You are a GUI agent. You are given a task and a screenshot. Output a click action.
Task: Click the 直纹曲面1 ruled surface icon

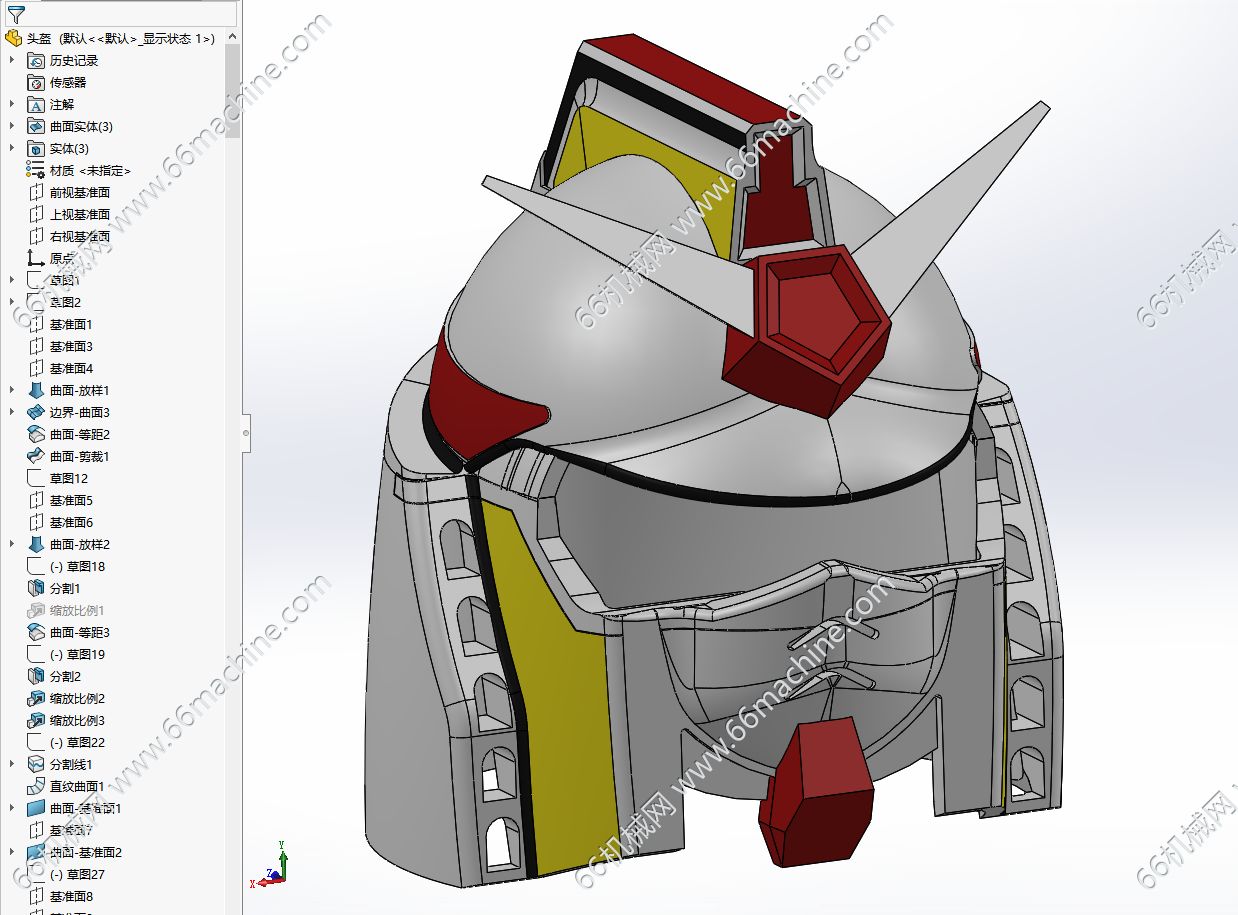click(36, 786)
